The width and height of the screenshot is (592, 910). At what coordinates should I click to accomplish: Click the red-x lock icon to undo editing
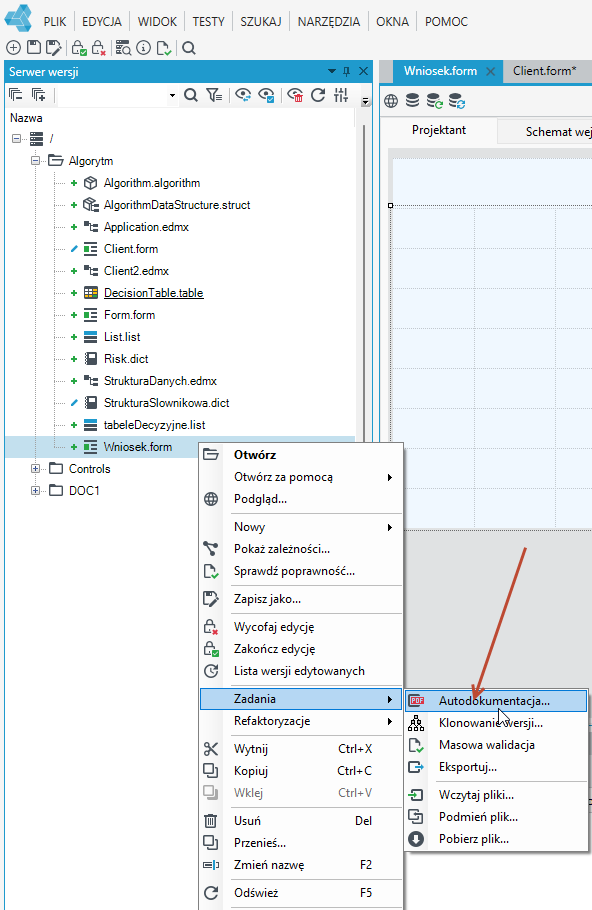point(99,48)
